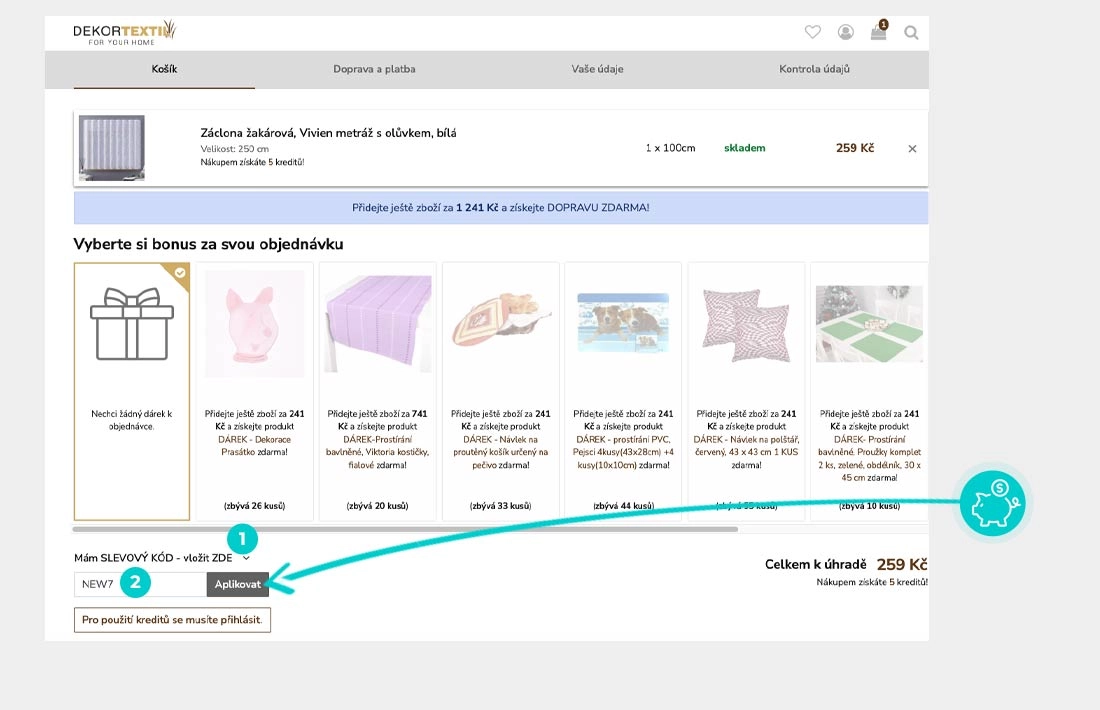Click Aplikovat to apply the coupon

point(238,584)
